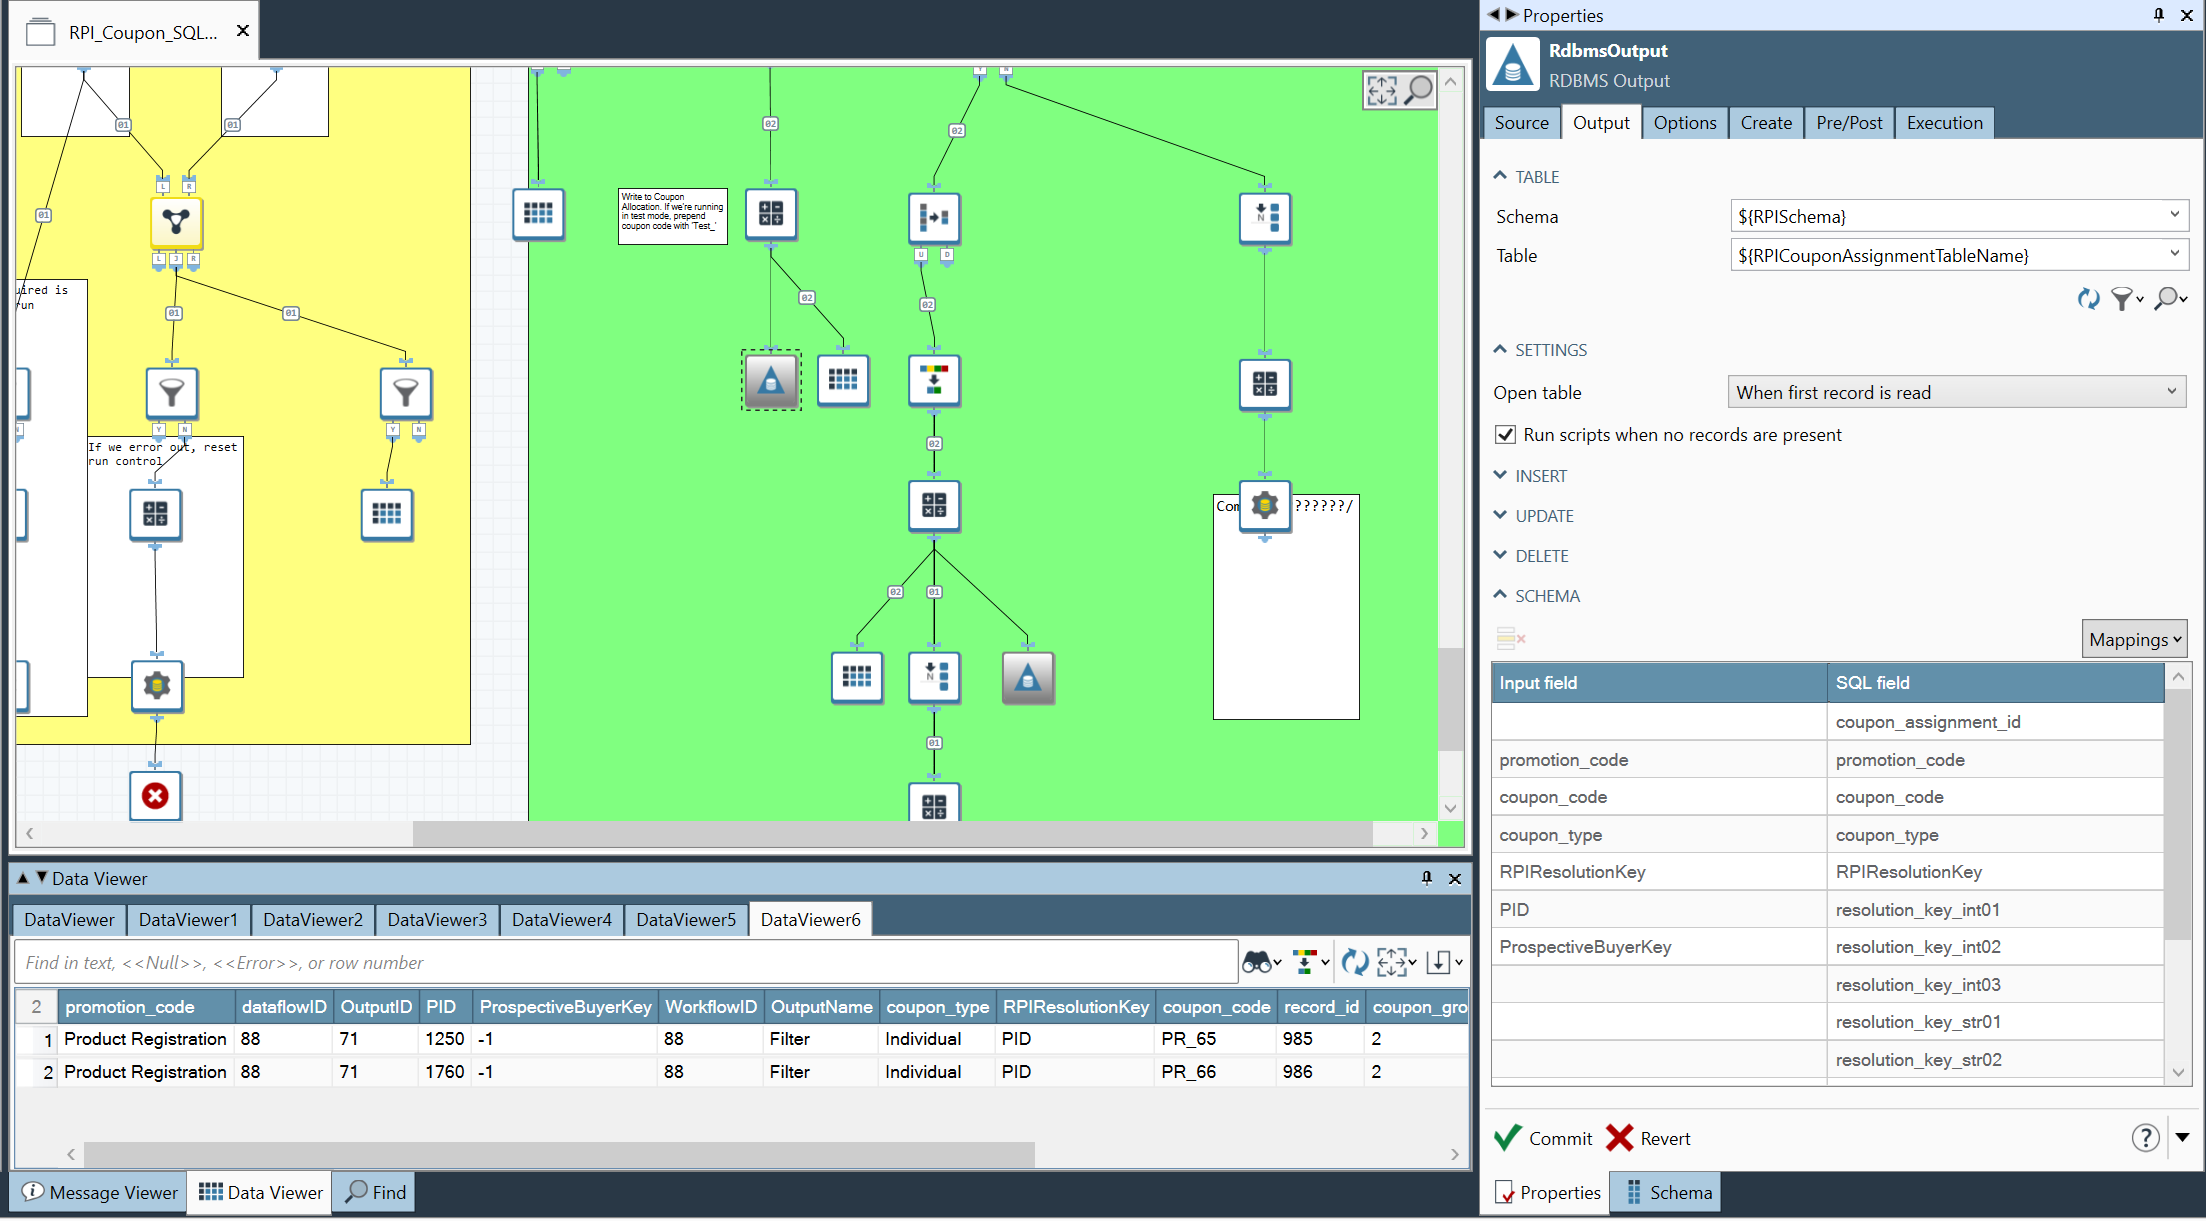2206x1221 pixels.
Task: Toggle Run scripts when no records checkbox
Action: (x=1505, y=435)
